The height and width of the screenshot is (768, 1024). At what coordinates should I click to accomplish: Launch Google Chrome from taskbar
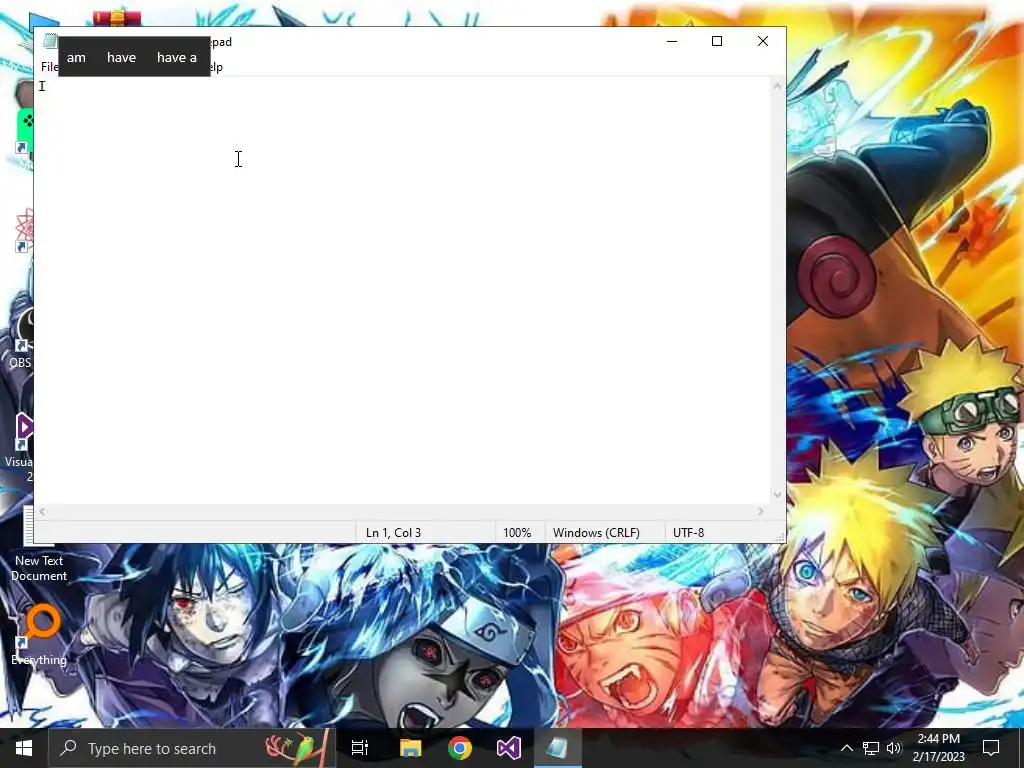(460, 748)
